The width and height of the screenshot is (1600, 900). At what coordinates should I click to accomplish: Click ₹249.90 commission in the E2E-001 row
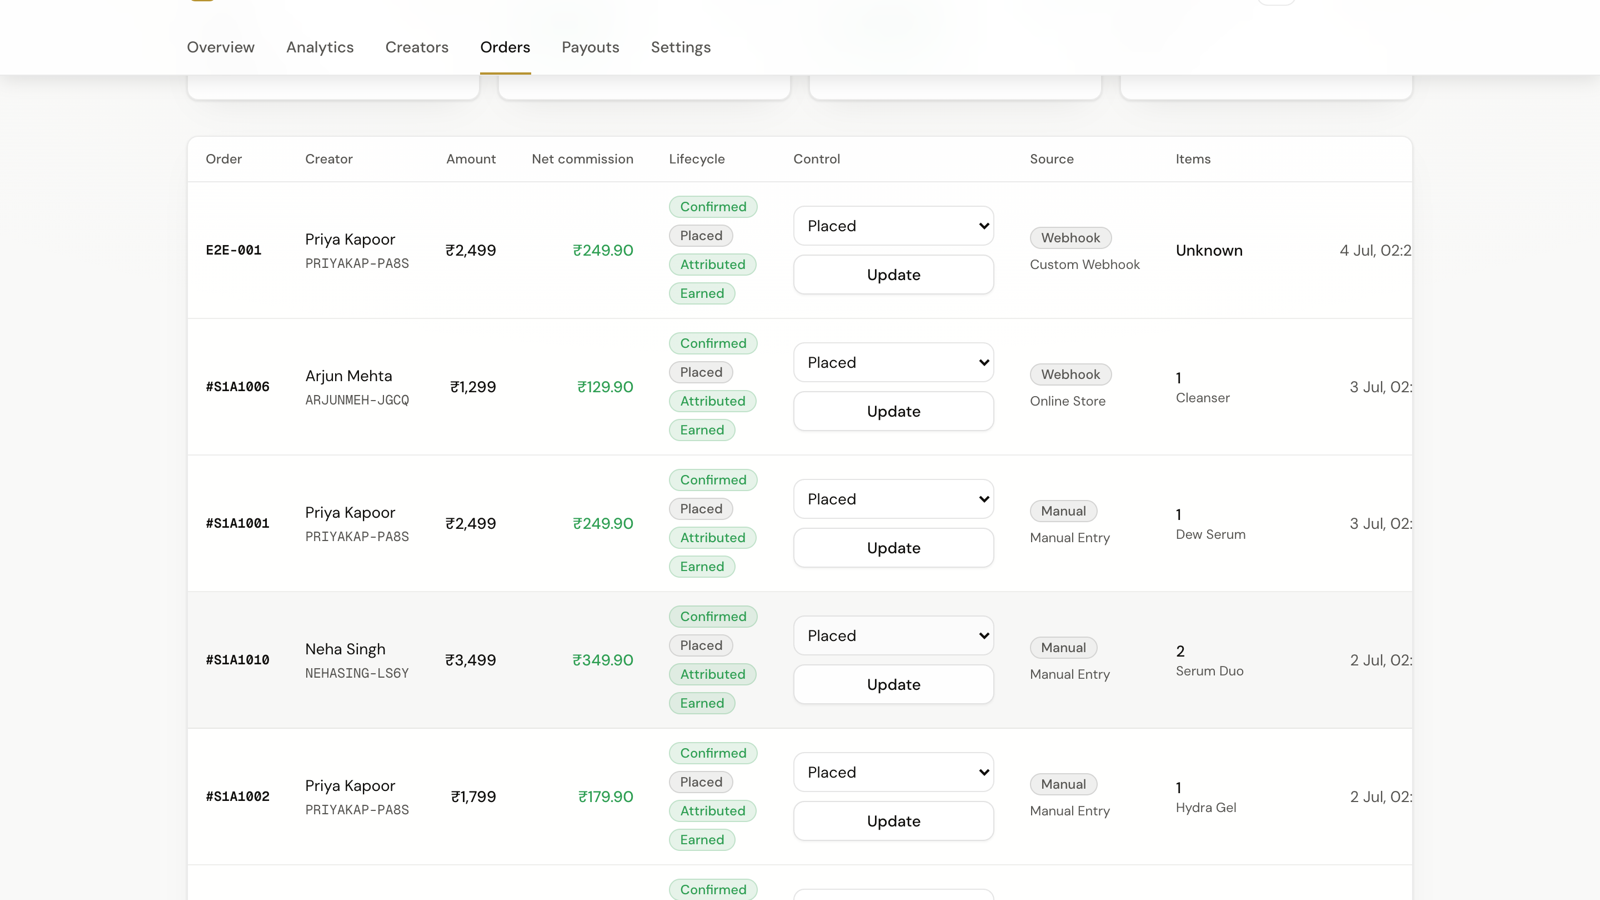(603, 250)
